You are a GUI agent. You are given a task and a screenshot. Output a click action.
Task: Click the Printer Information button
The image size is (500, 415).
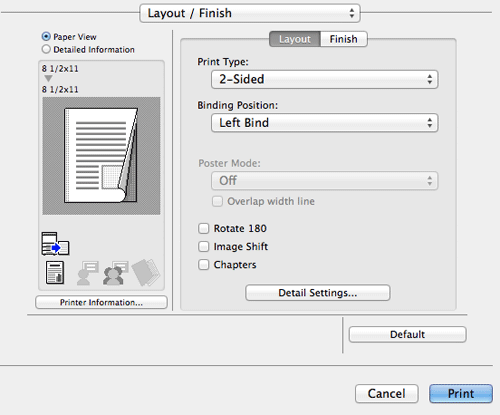pos(101,302)
